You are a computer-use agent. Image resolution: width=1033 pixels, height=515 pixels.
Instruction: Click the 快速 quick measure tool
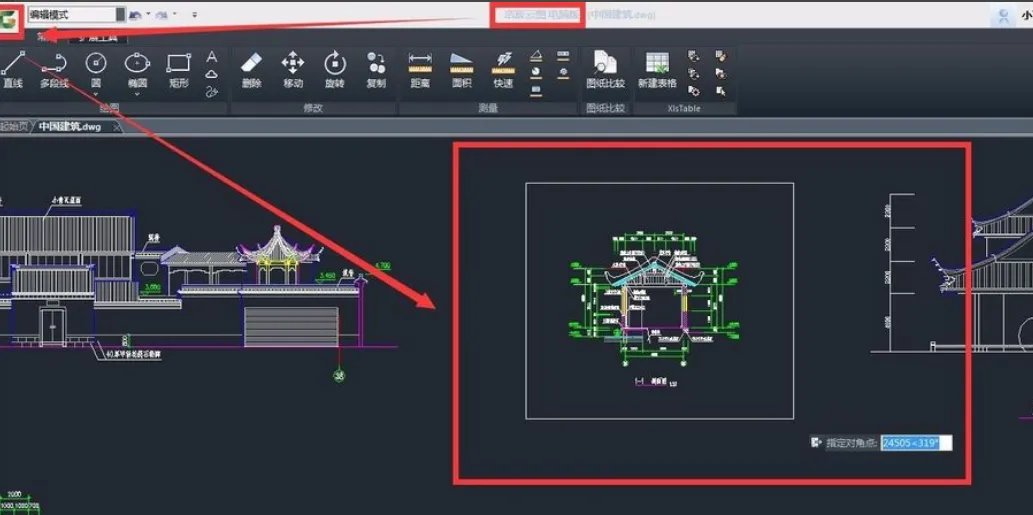click(x=503, y=69)
